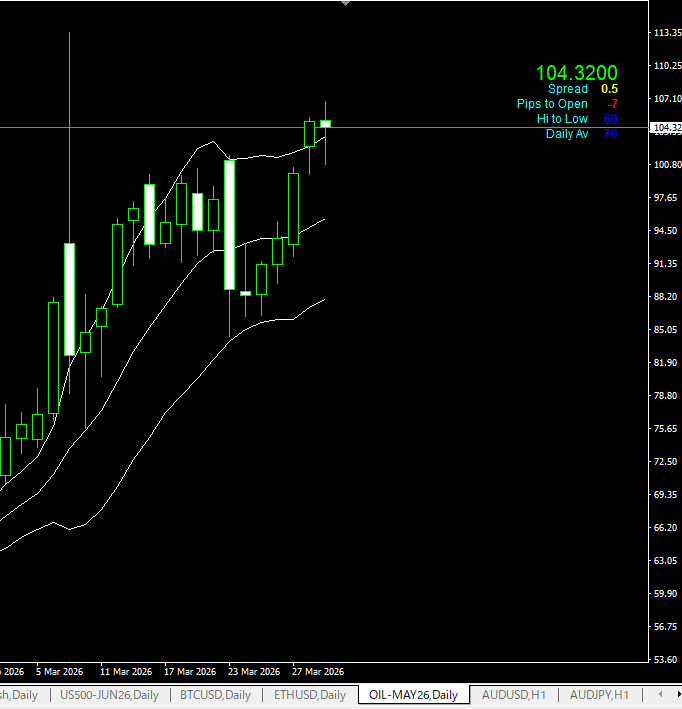Click the active OIL-MAY26,Daily tab

coord(413,695)
